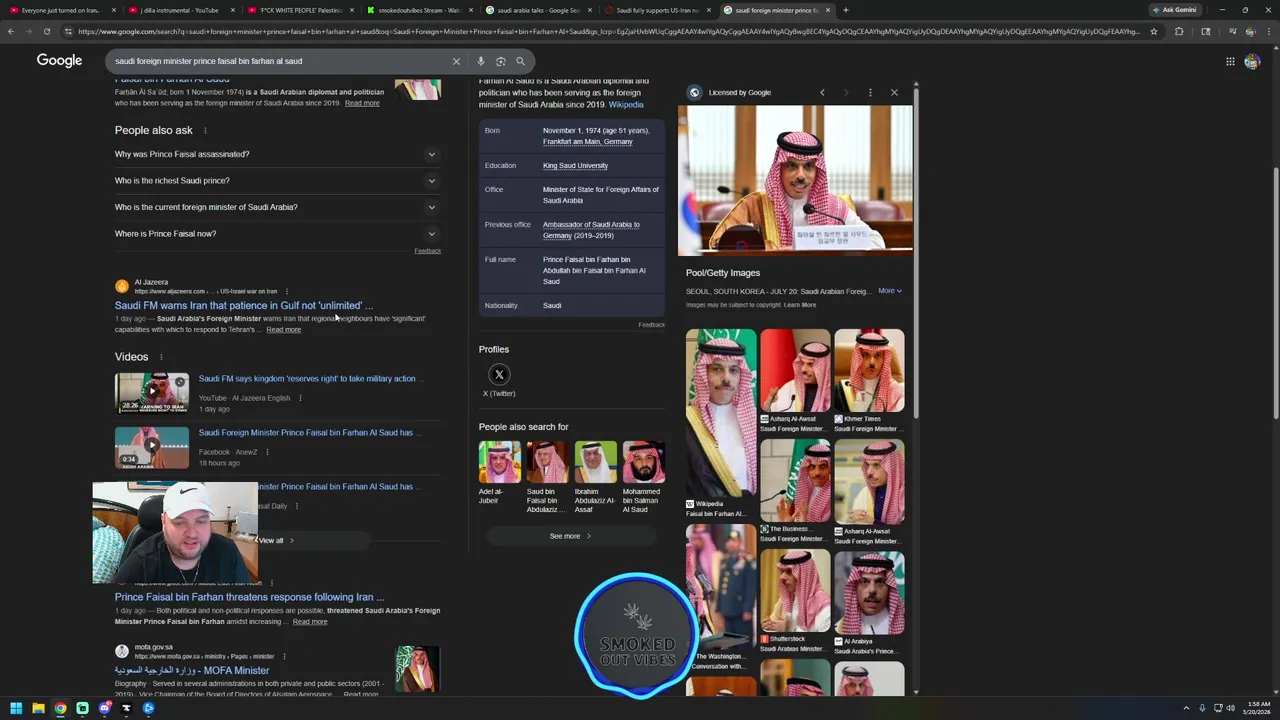Open Videos section options menu
The height and width of the screenshot is (720, 1280).
pos(161,357)
